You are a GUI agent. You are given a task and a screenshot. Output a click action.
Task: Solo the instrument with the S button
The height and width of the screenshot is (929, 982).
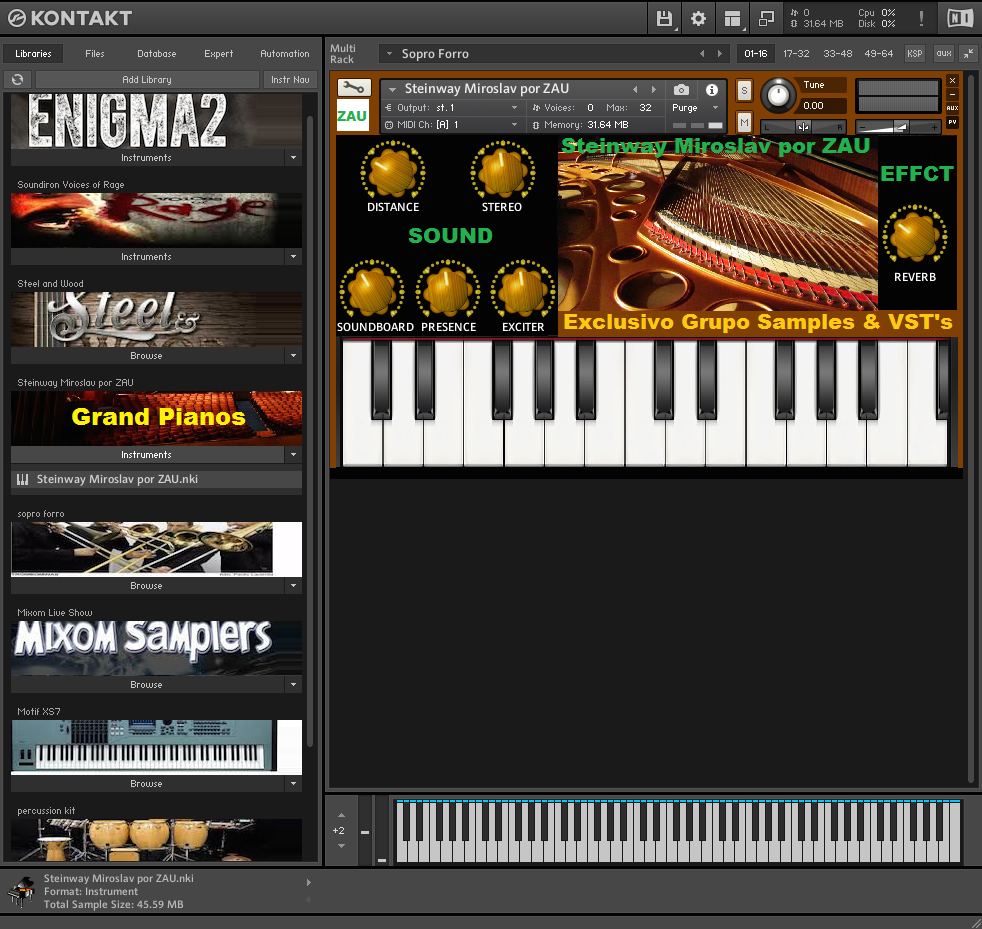pyautogui.click(x=744, y=91)
